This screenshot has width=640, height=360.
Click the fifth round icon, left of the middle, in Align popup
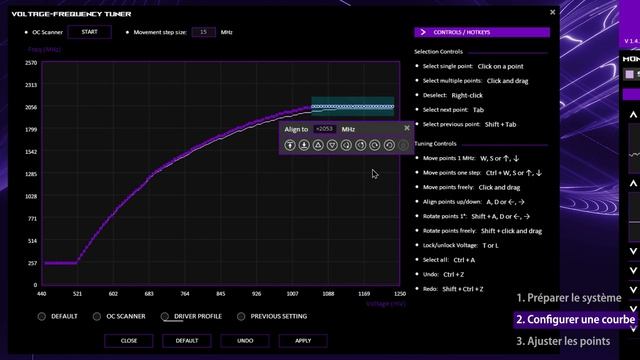click(346, 145)
